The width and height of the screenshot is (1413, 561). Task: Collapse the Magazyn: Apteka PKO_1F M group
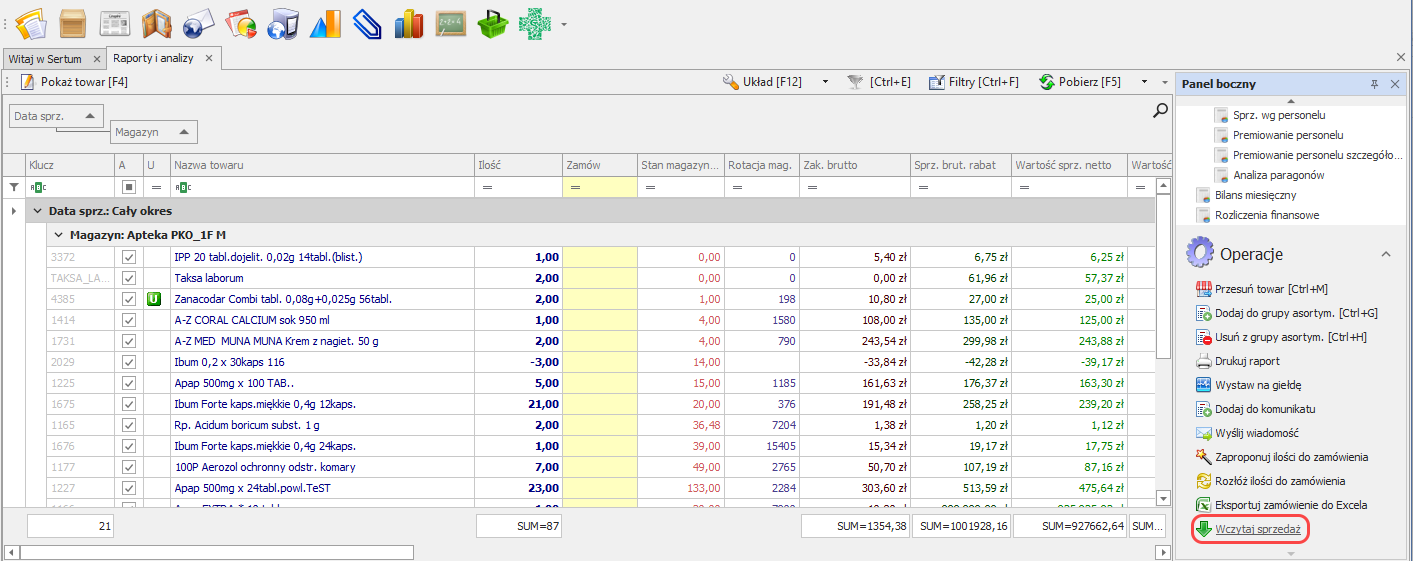point(58,235)
